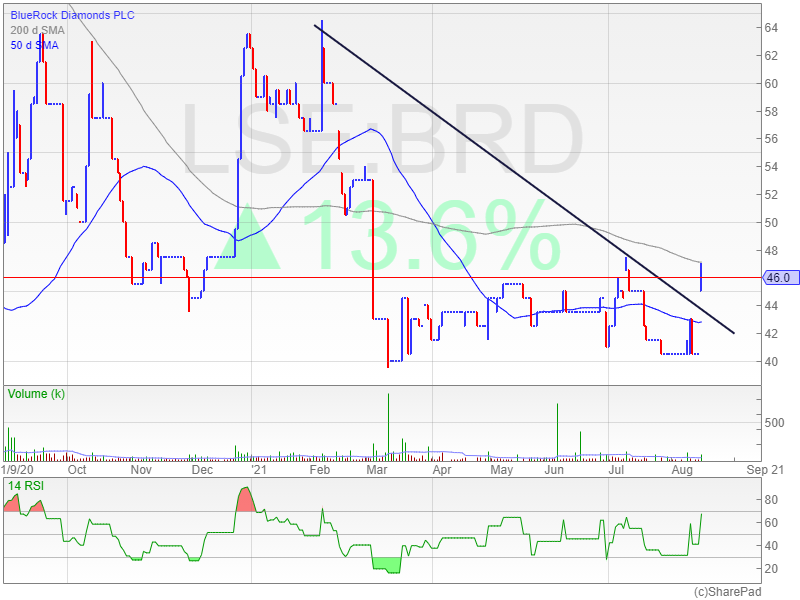Select the 50 d SMA legend label
This screenshot has height=600, width=800.
[34, 45]
